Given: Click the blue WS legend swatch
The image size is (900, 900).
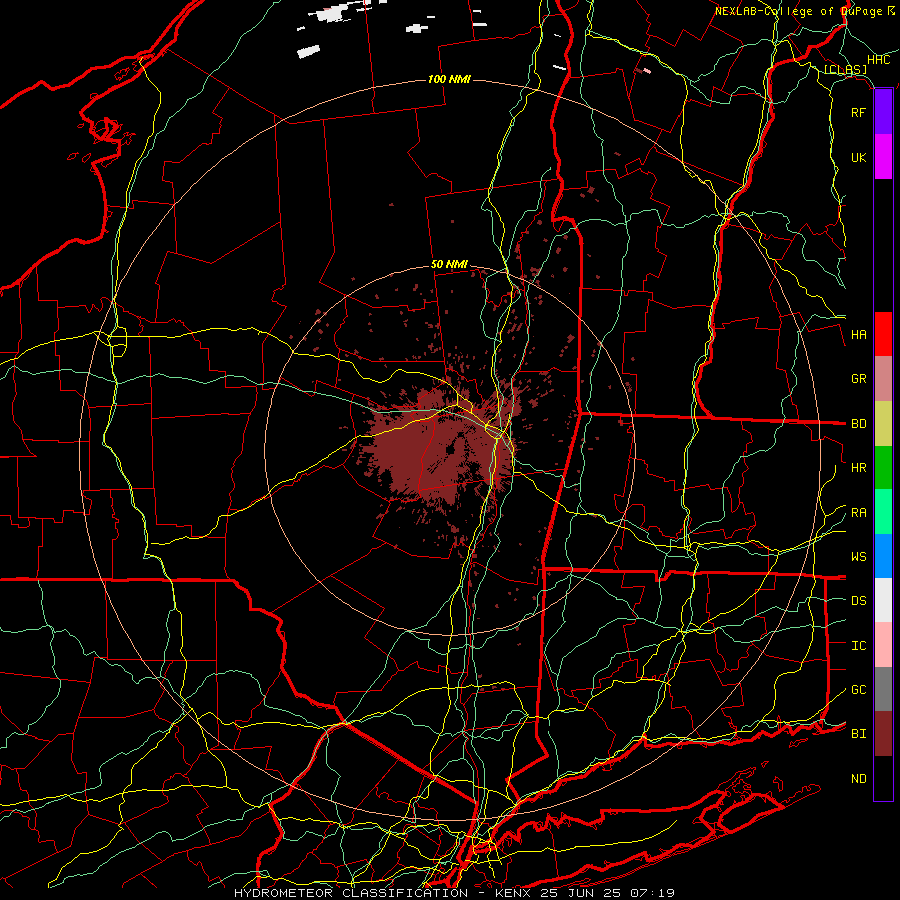Looking at the screenshot, I should [883, 556].
